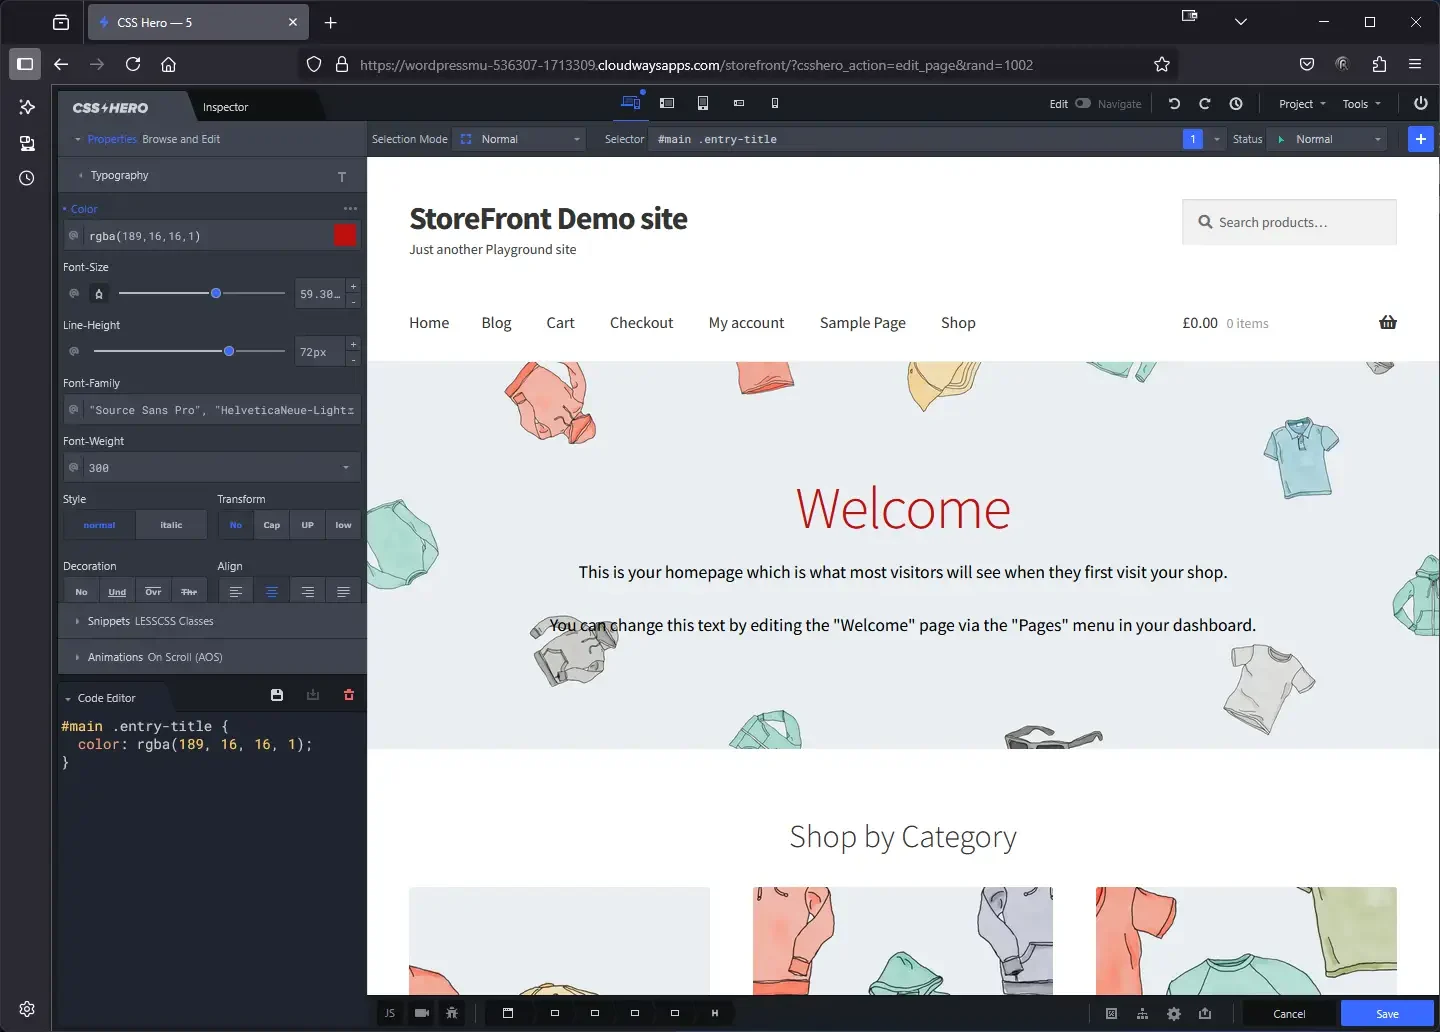This screenshot has width=1440, height=1032.
Task: Open the Status Normal dropdown
Action: (x=1328, y=139)
